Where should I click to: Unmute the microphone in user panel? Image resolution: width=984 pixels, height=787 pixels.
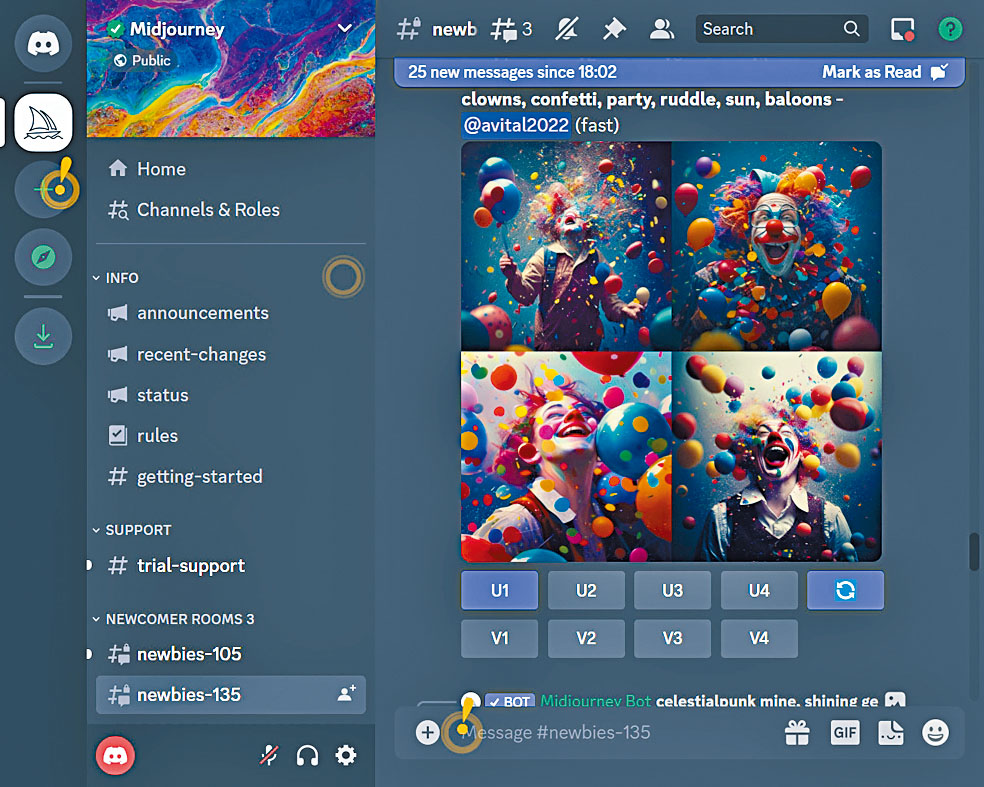(x=269, y=755)
